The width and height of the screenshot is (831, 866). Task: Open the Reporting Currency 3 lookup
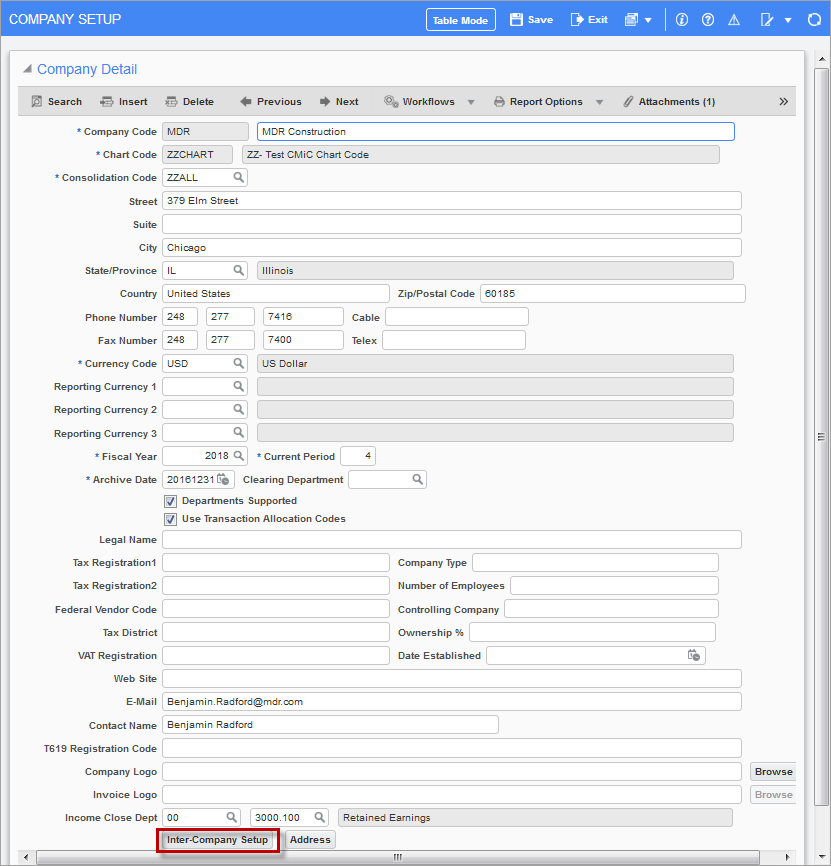tap(239, 432)
